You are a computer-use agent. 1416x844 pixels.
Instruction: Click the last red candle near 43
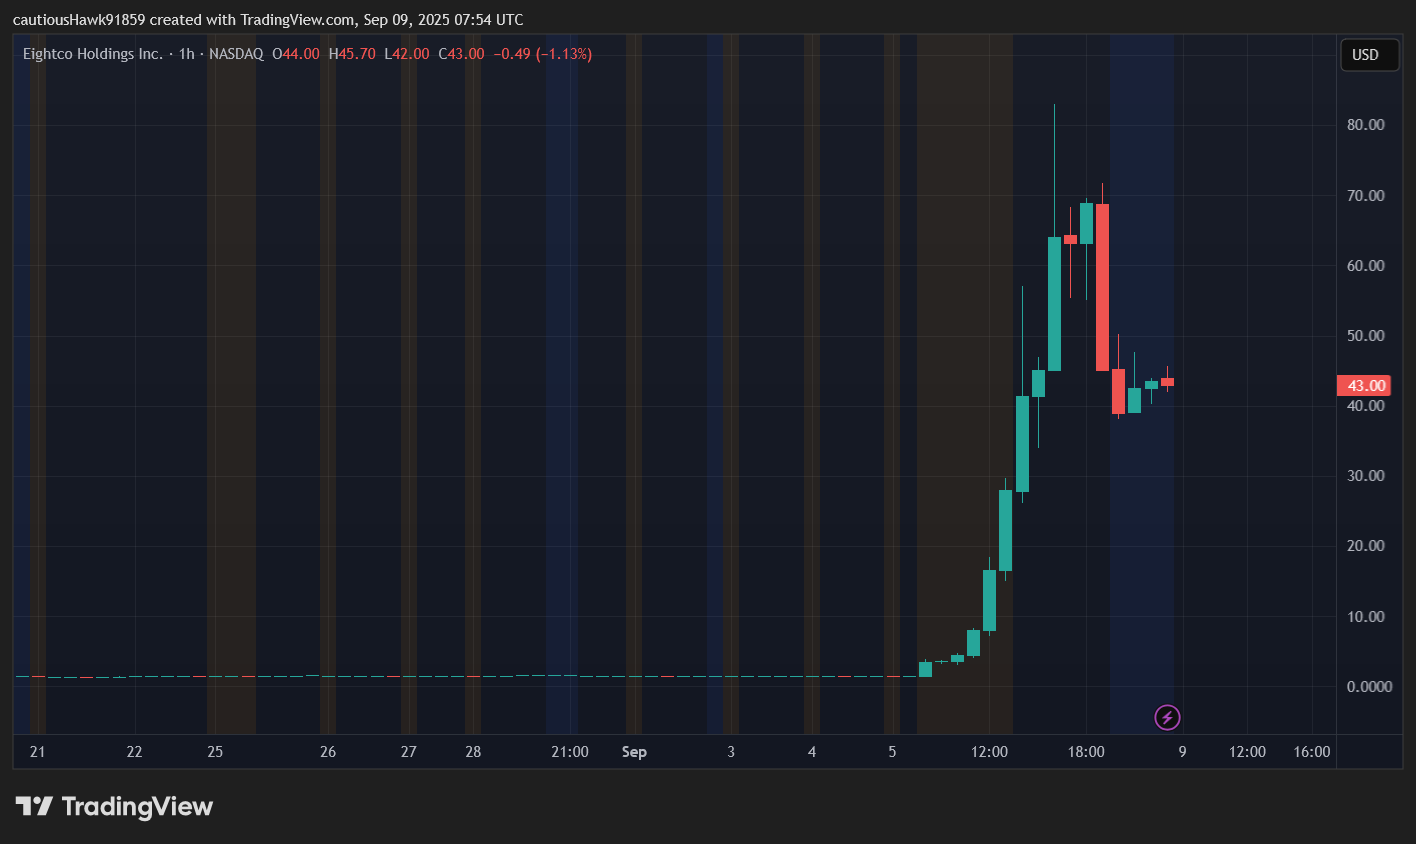pyautogui.click(x=1167, y=382)
